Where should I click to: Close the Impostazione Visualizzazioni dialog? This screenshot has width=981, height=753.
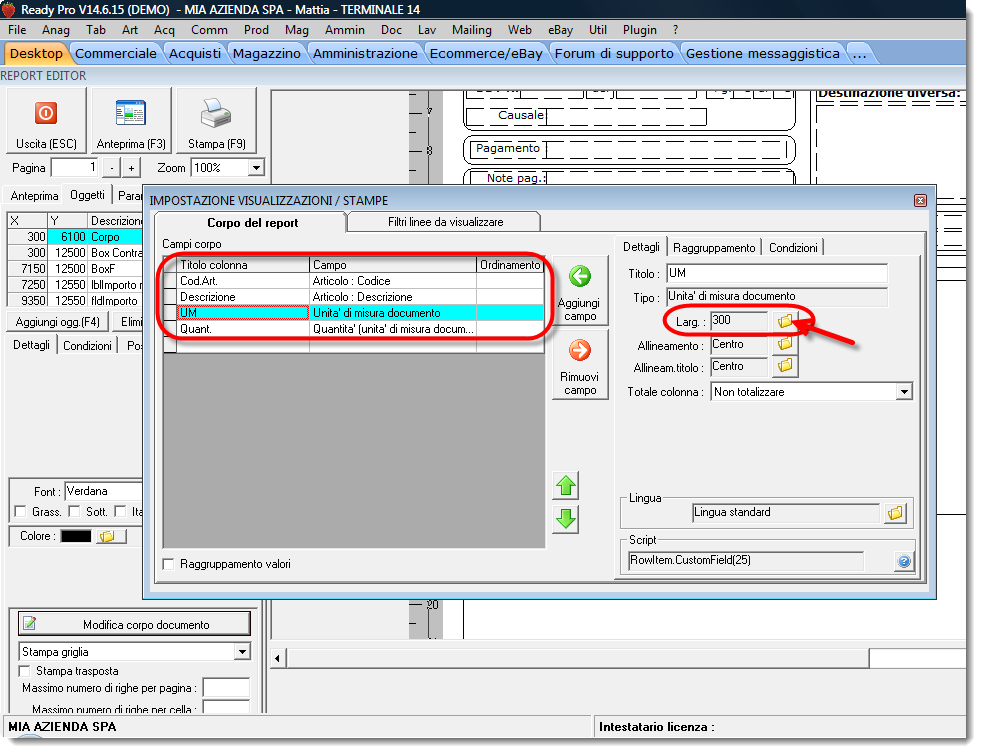pos(920,200)
